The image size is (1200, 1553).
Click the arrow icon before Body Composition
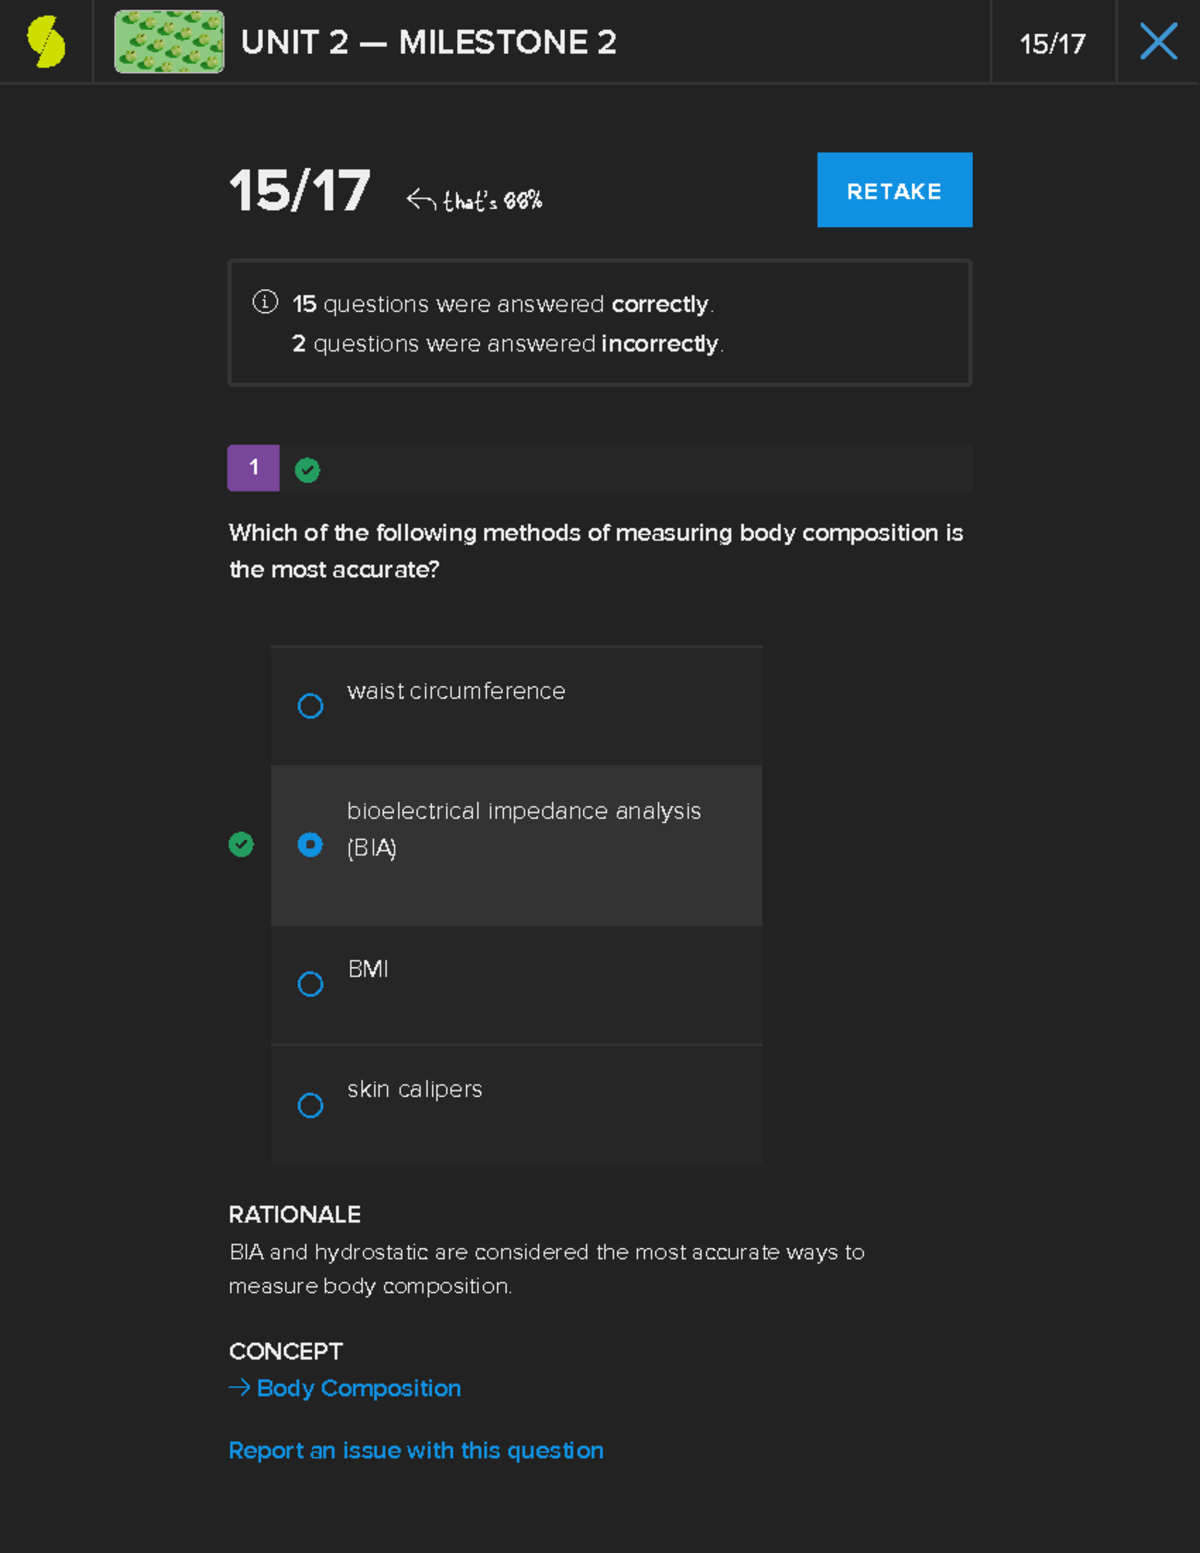[x=239, y=1387]
